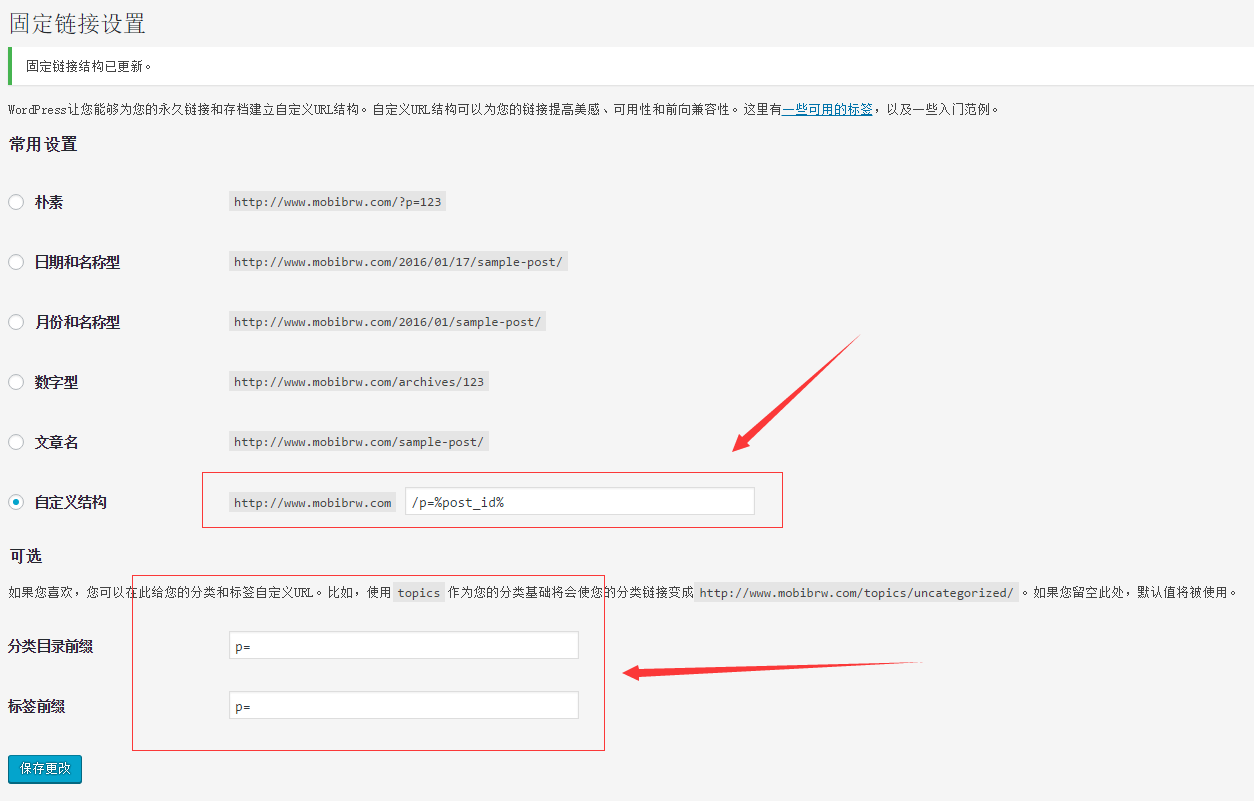1254x801 pixels.
Task: Focus the 标签前缀 input field
Action: tap(403, 706)
